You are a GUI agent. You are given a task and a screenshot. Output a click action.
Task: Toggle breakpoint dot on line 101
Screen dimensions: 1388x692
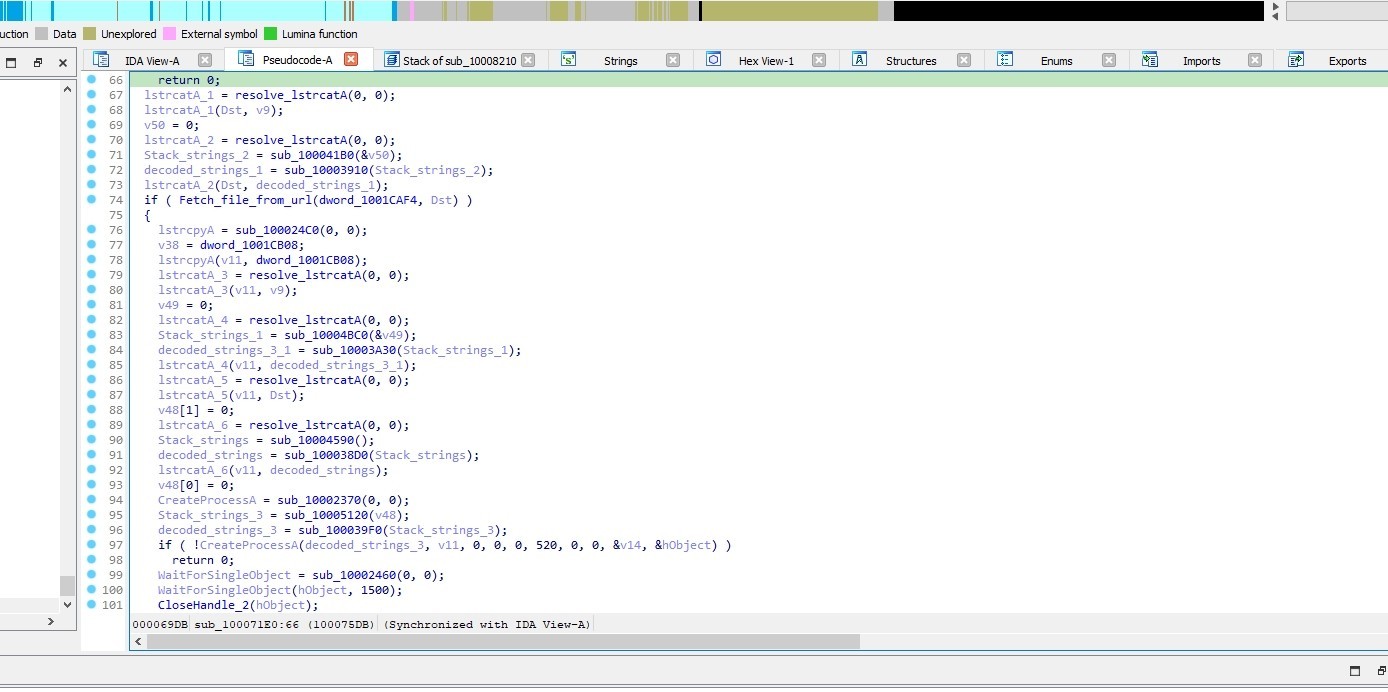click(91, 605)
